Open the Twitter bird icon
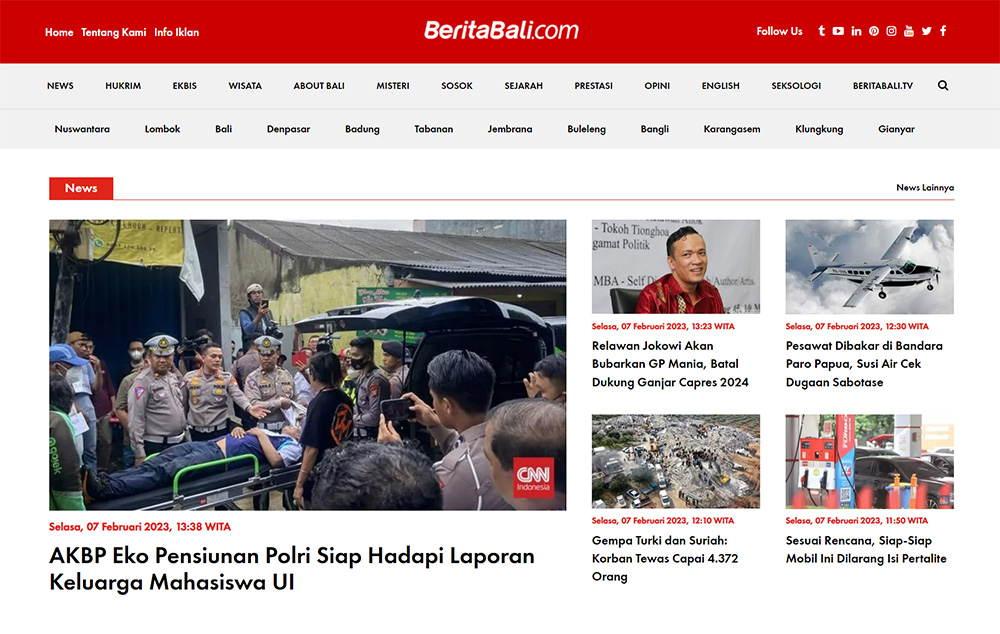 tap(927, 31)
